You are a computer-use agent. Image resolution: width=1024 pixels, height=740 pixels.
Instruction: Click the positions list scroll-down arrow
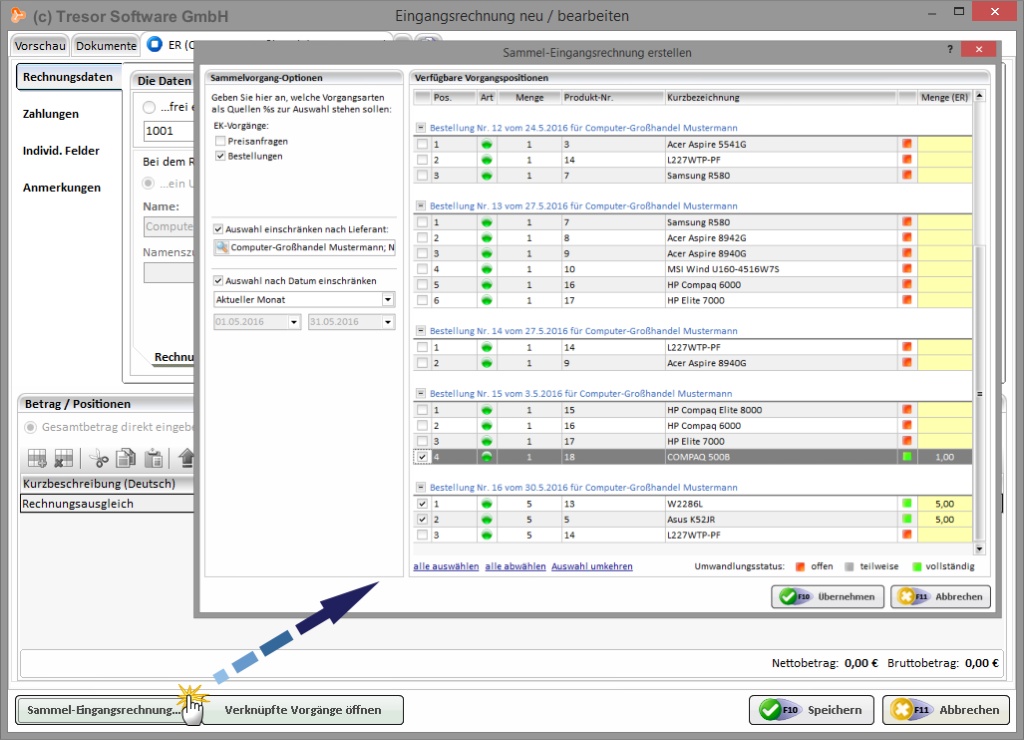coord(980,550)
